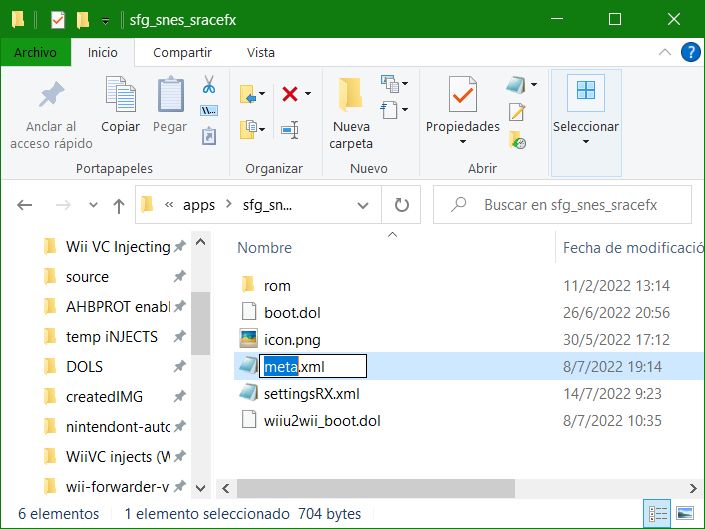Click in the meta.xml rename field
The width and height of the screenshot is (705, 529).
[313, 366]
